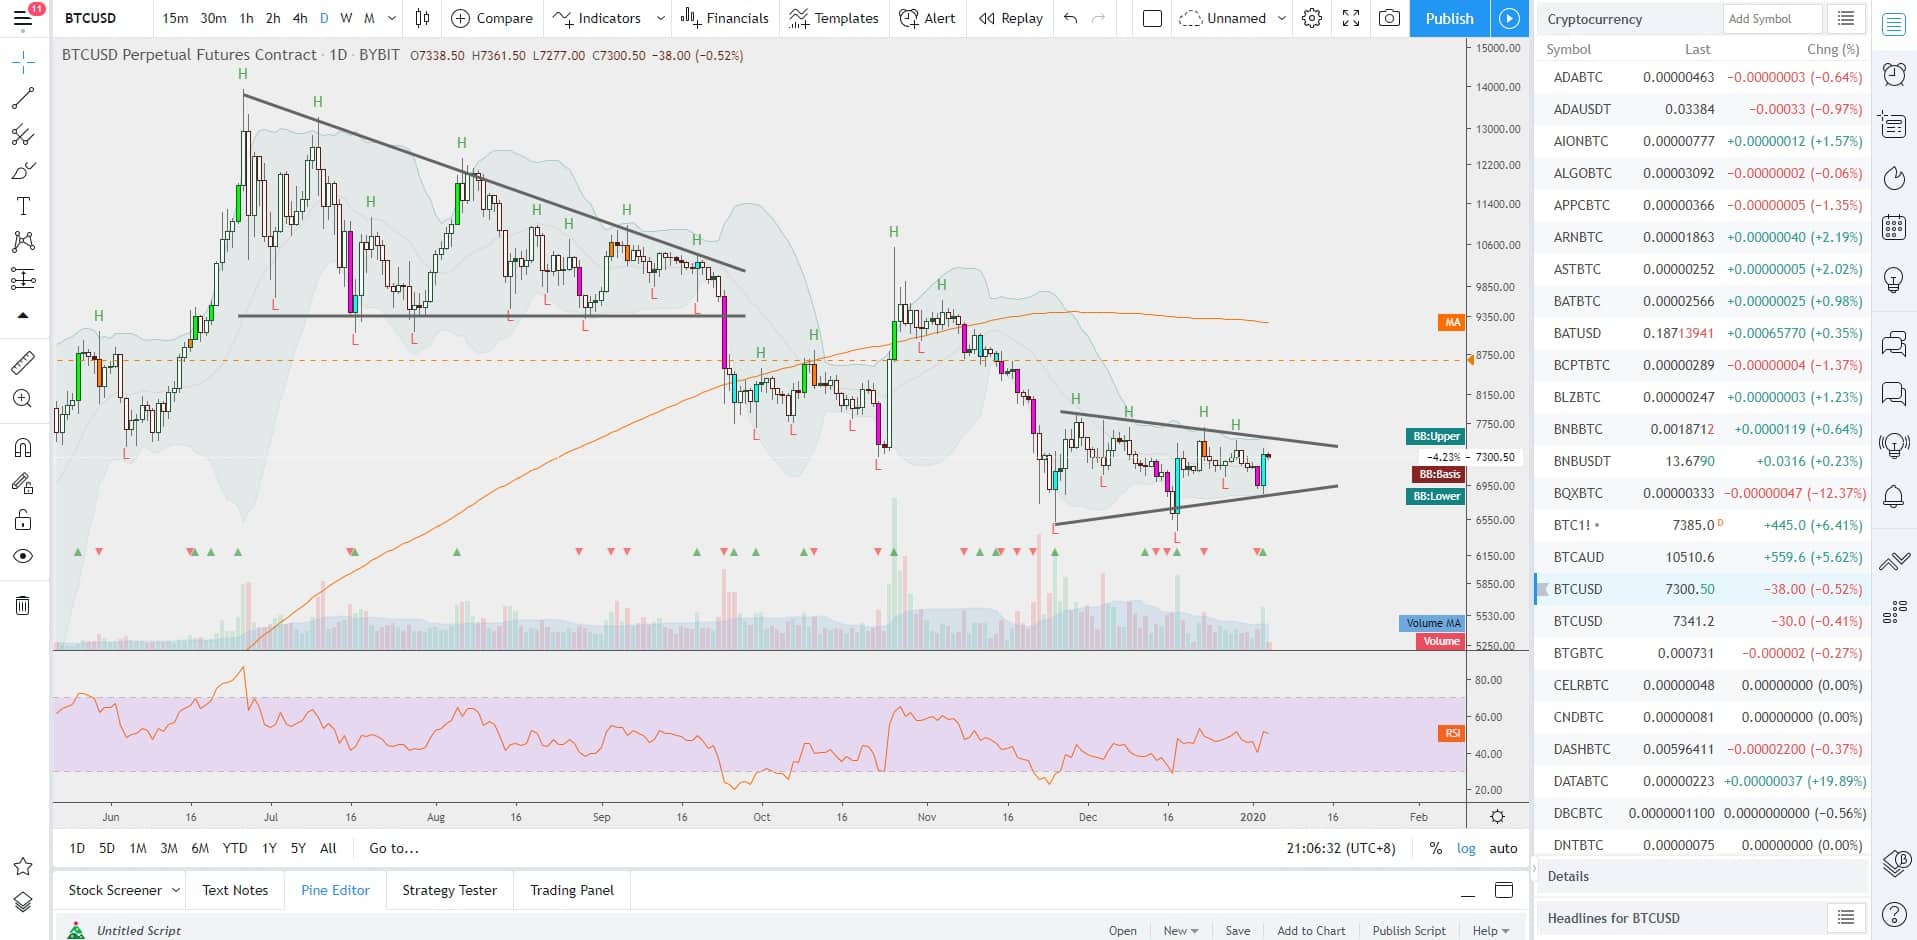This screenshot has width=1917, height=940.
Task: Open the object tree icon
Action: (23, 902)
